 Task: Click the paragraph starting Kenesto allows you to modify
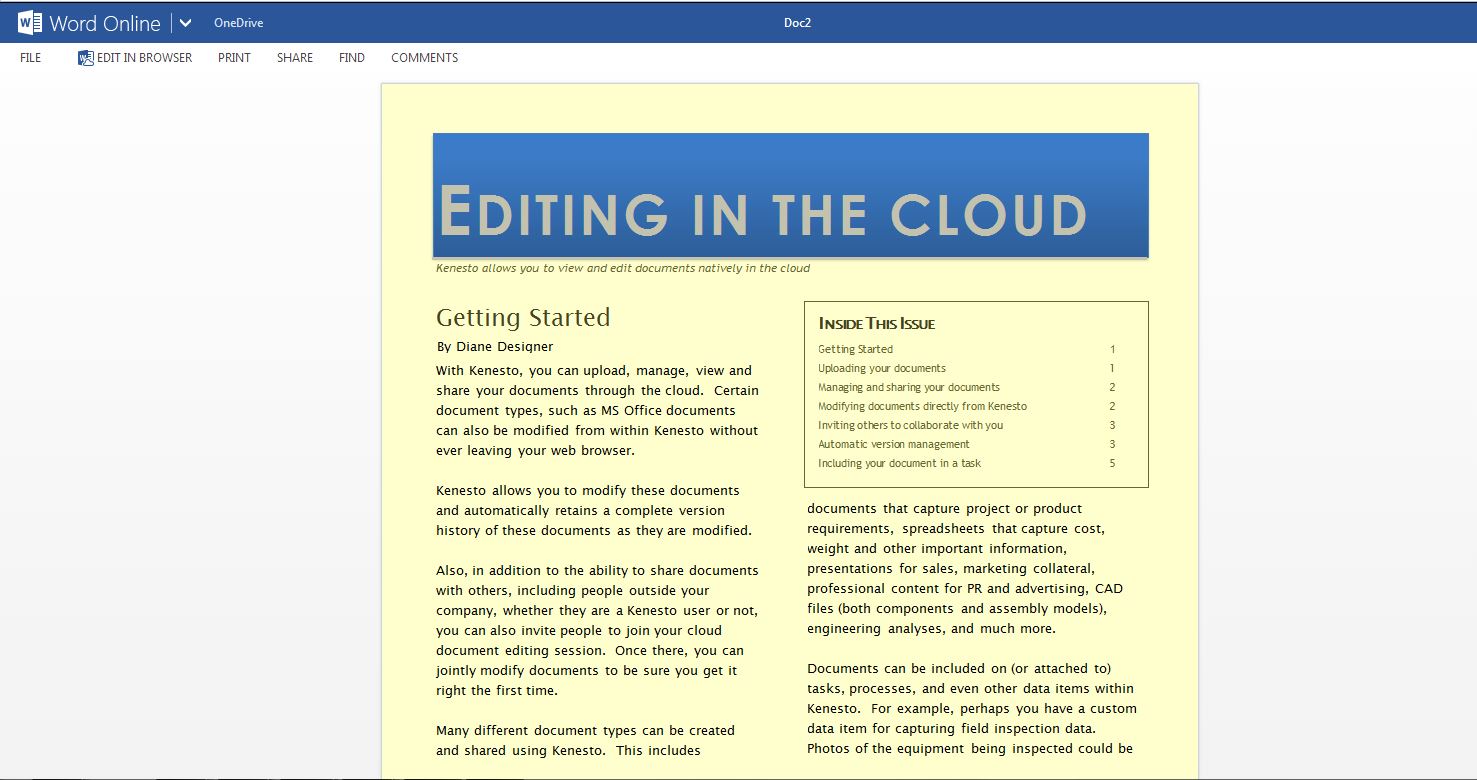point(594,510)
